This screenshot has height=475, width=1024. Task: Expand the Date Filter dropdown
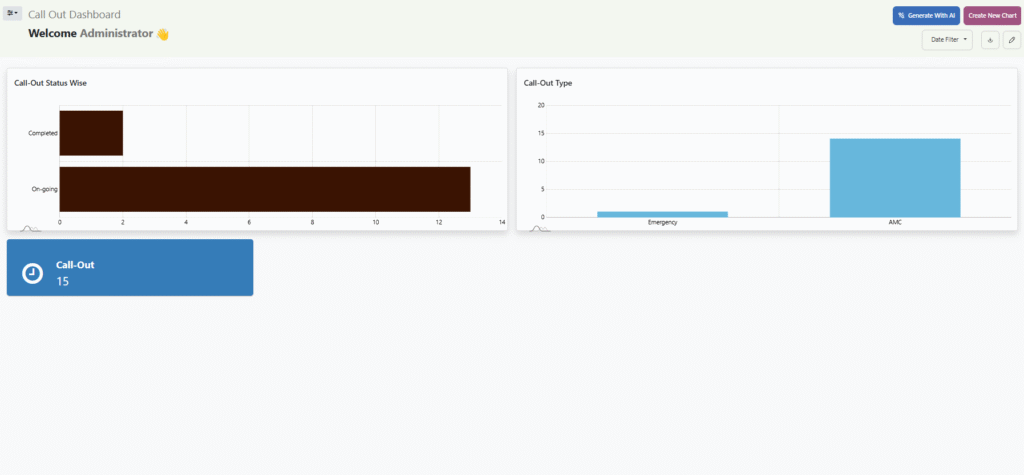pyautogui.click(x=947, y=40)
